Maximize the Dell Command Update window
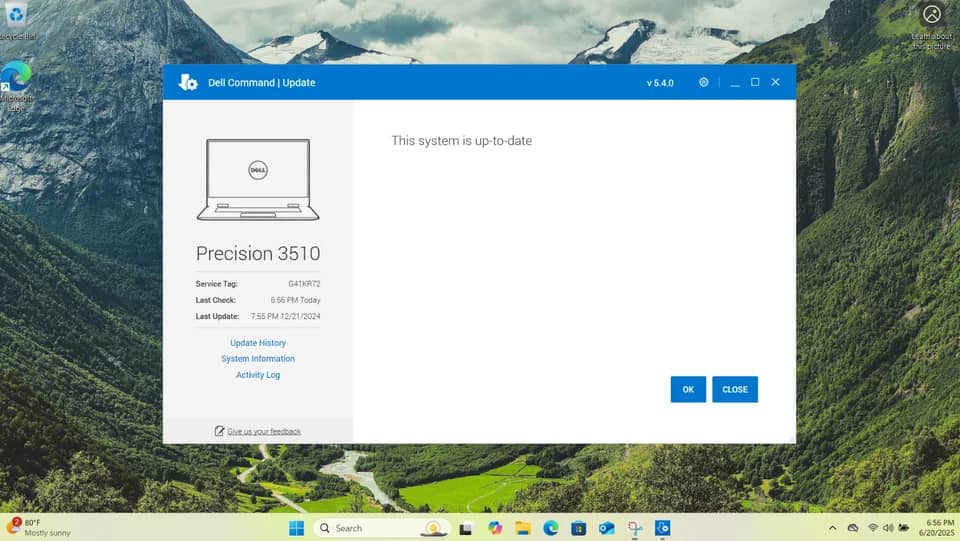 click(755, 82)
